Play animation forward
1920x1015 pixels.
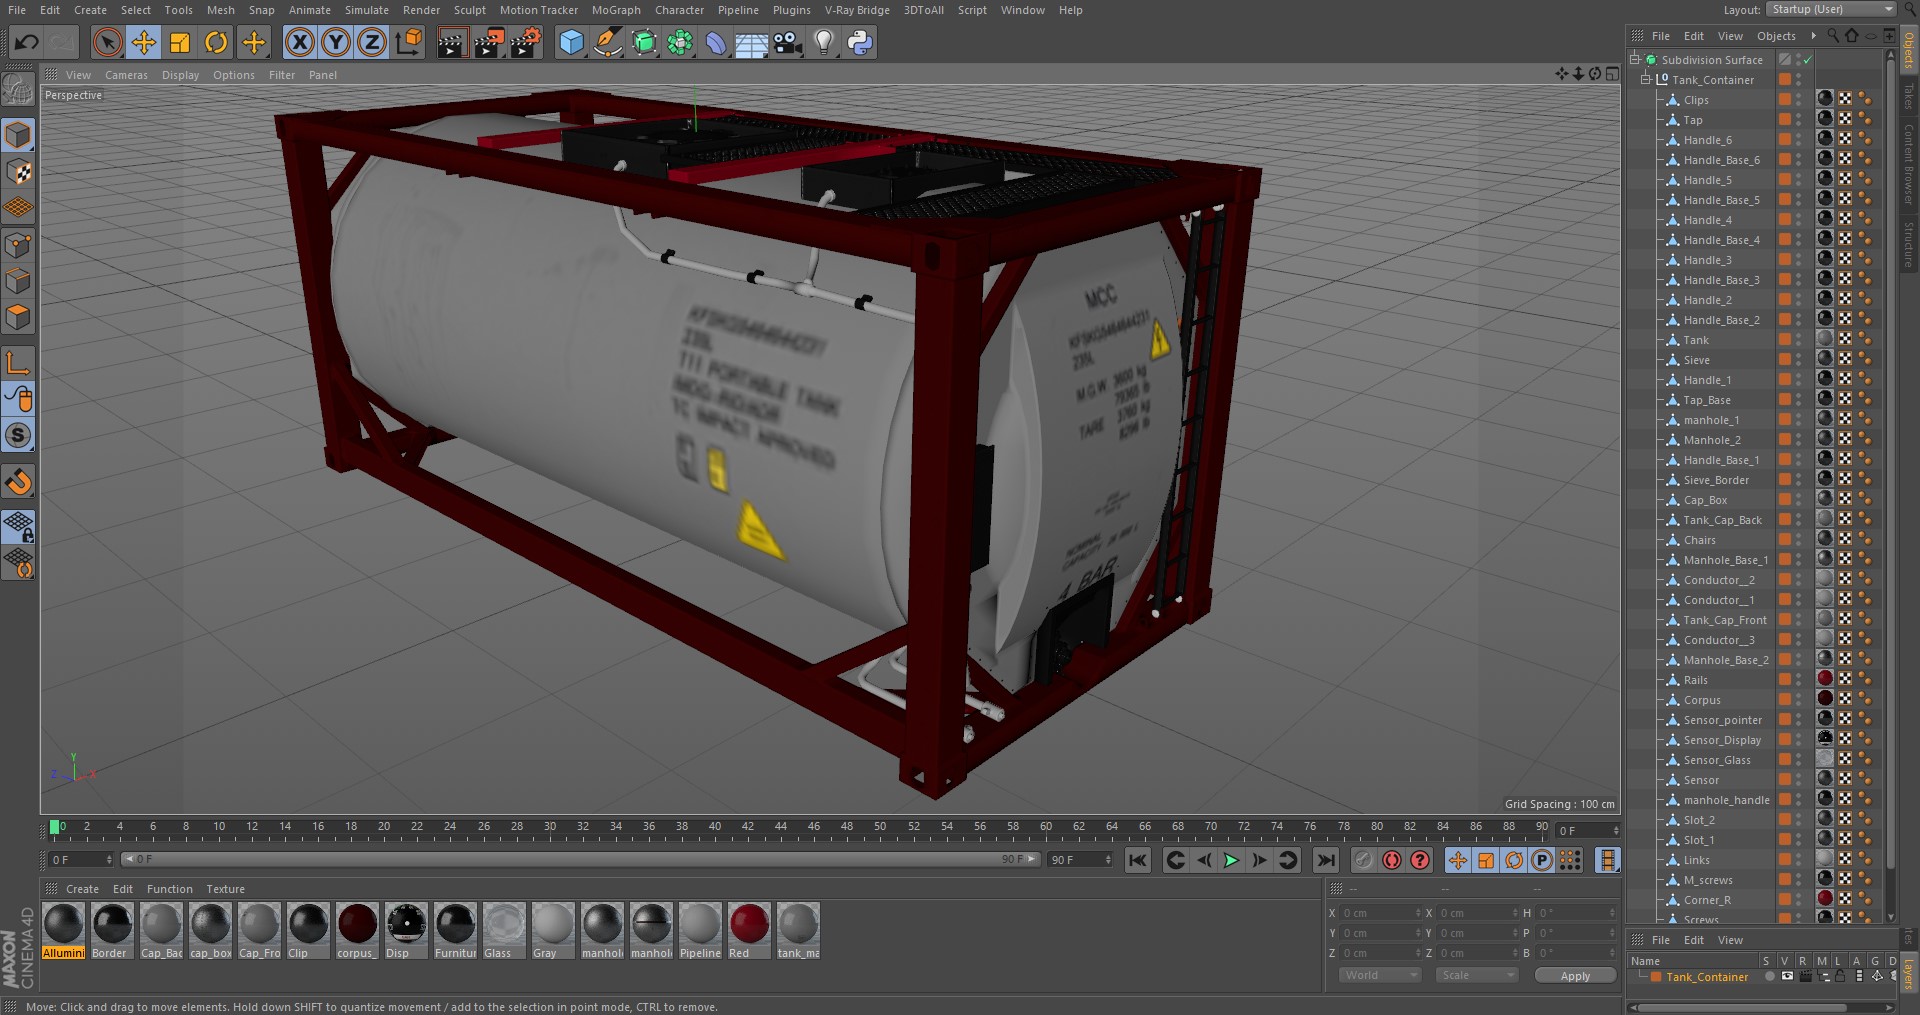[1231, 860]
